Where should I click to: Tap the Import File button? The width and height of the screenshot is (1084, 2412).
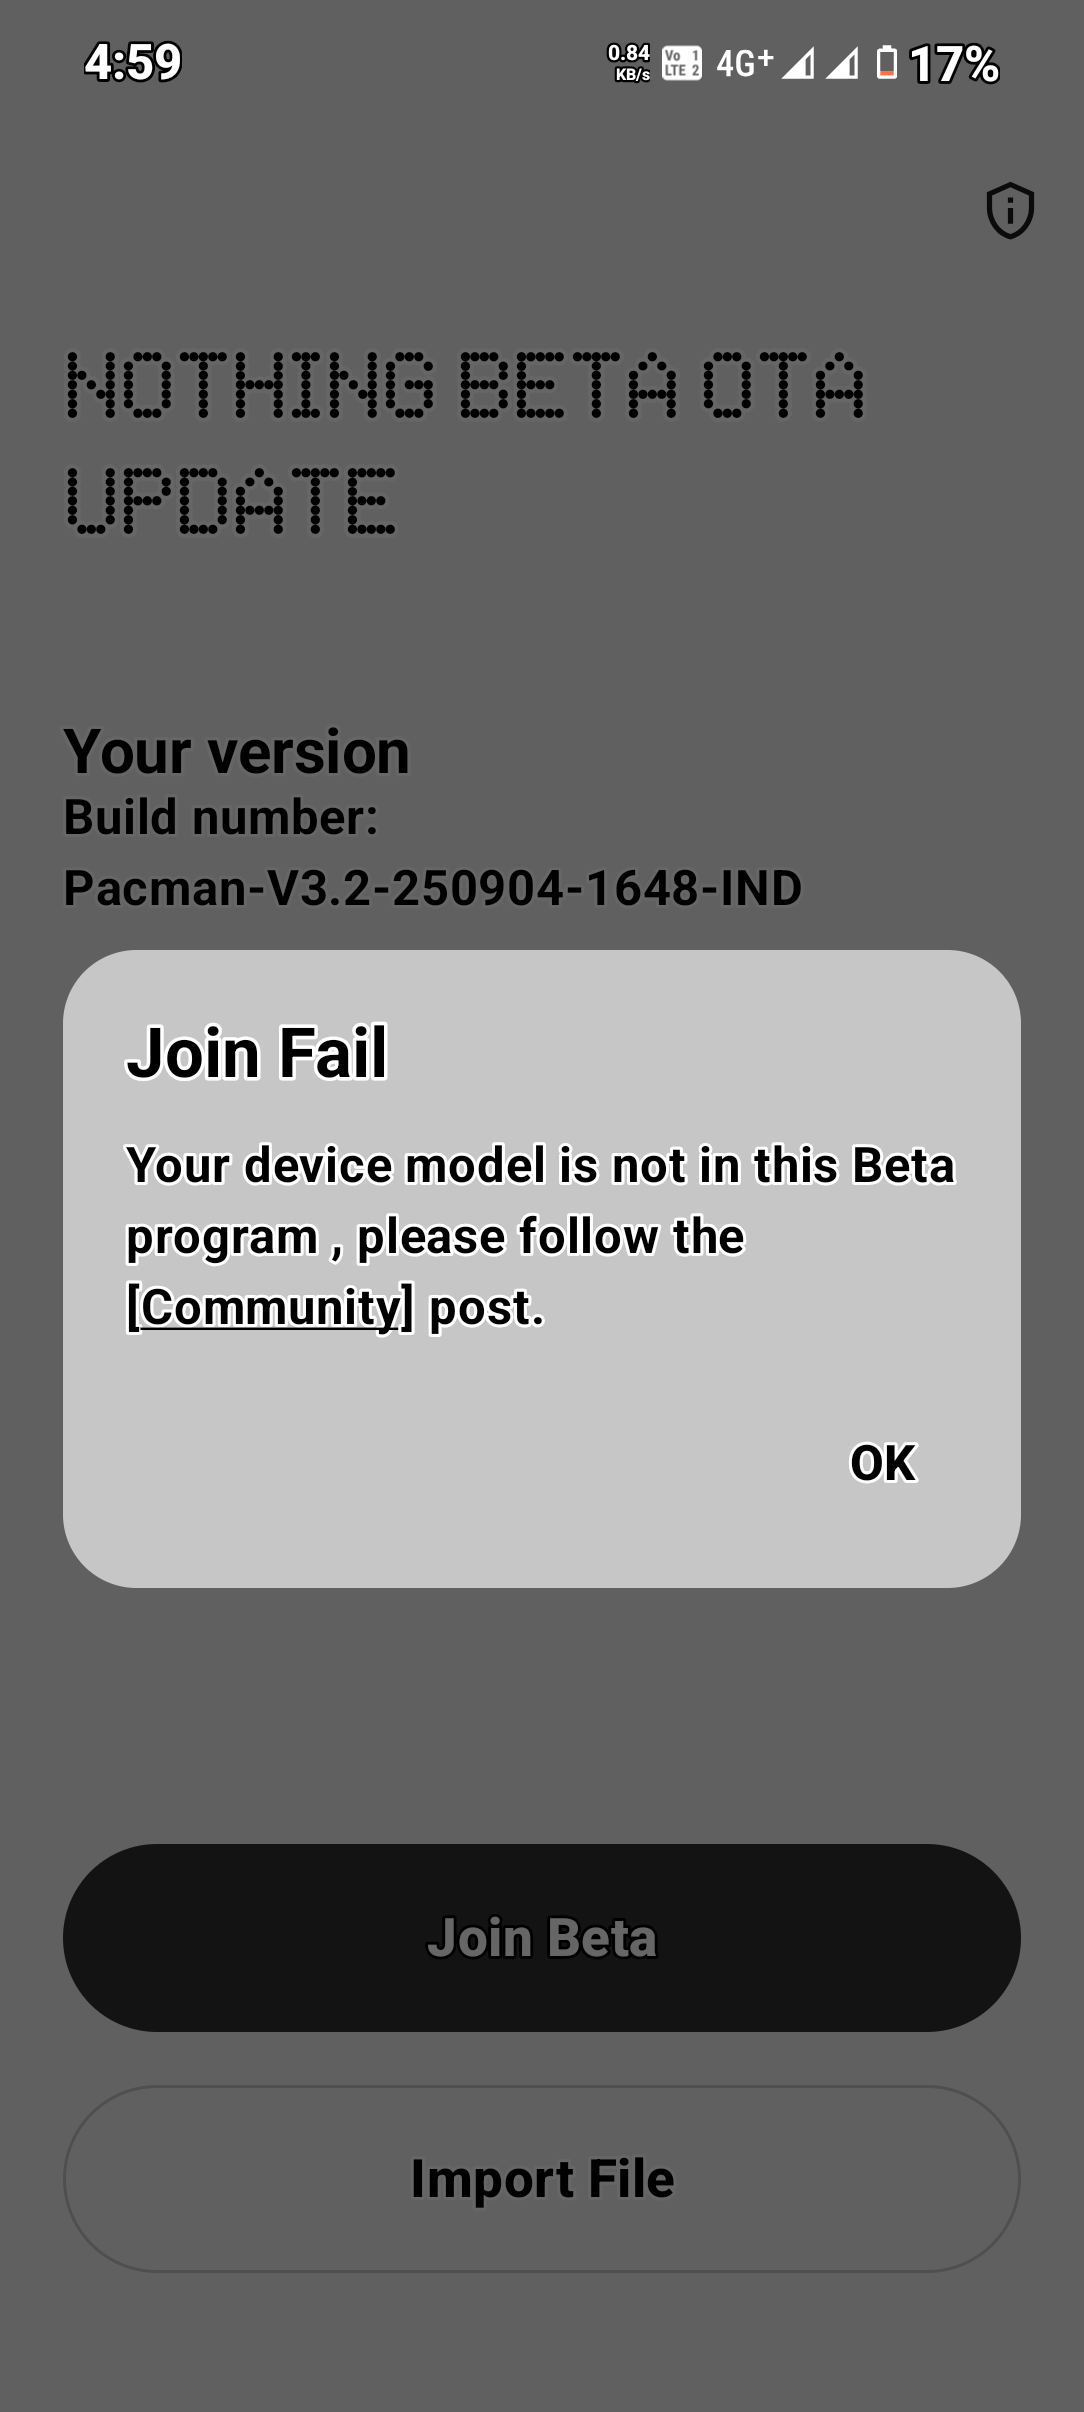pyautogui.click(x=542, y=2179)
